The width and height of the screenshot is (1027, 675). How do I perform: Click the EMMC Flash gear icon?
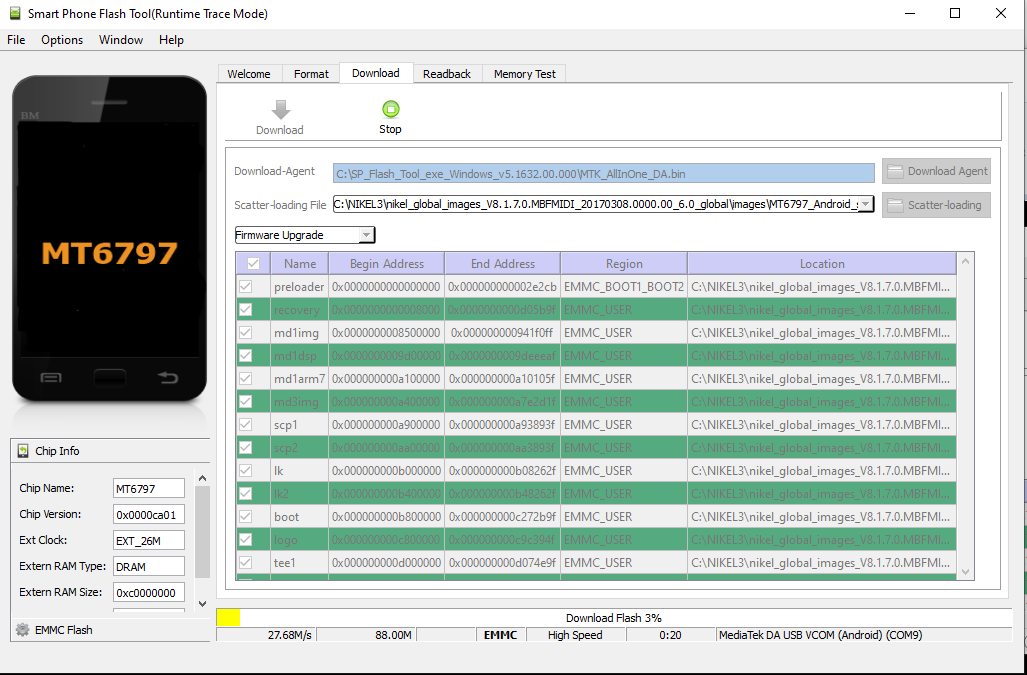click(x=22, y=630)
